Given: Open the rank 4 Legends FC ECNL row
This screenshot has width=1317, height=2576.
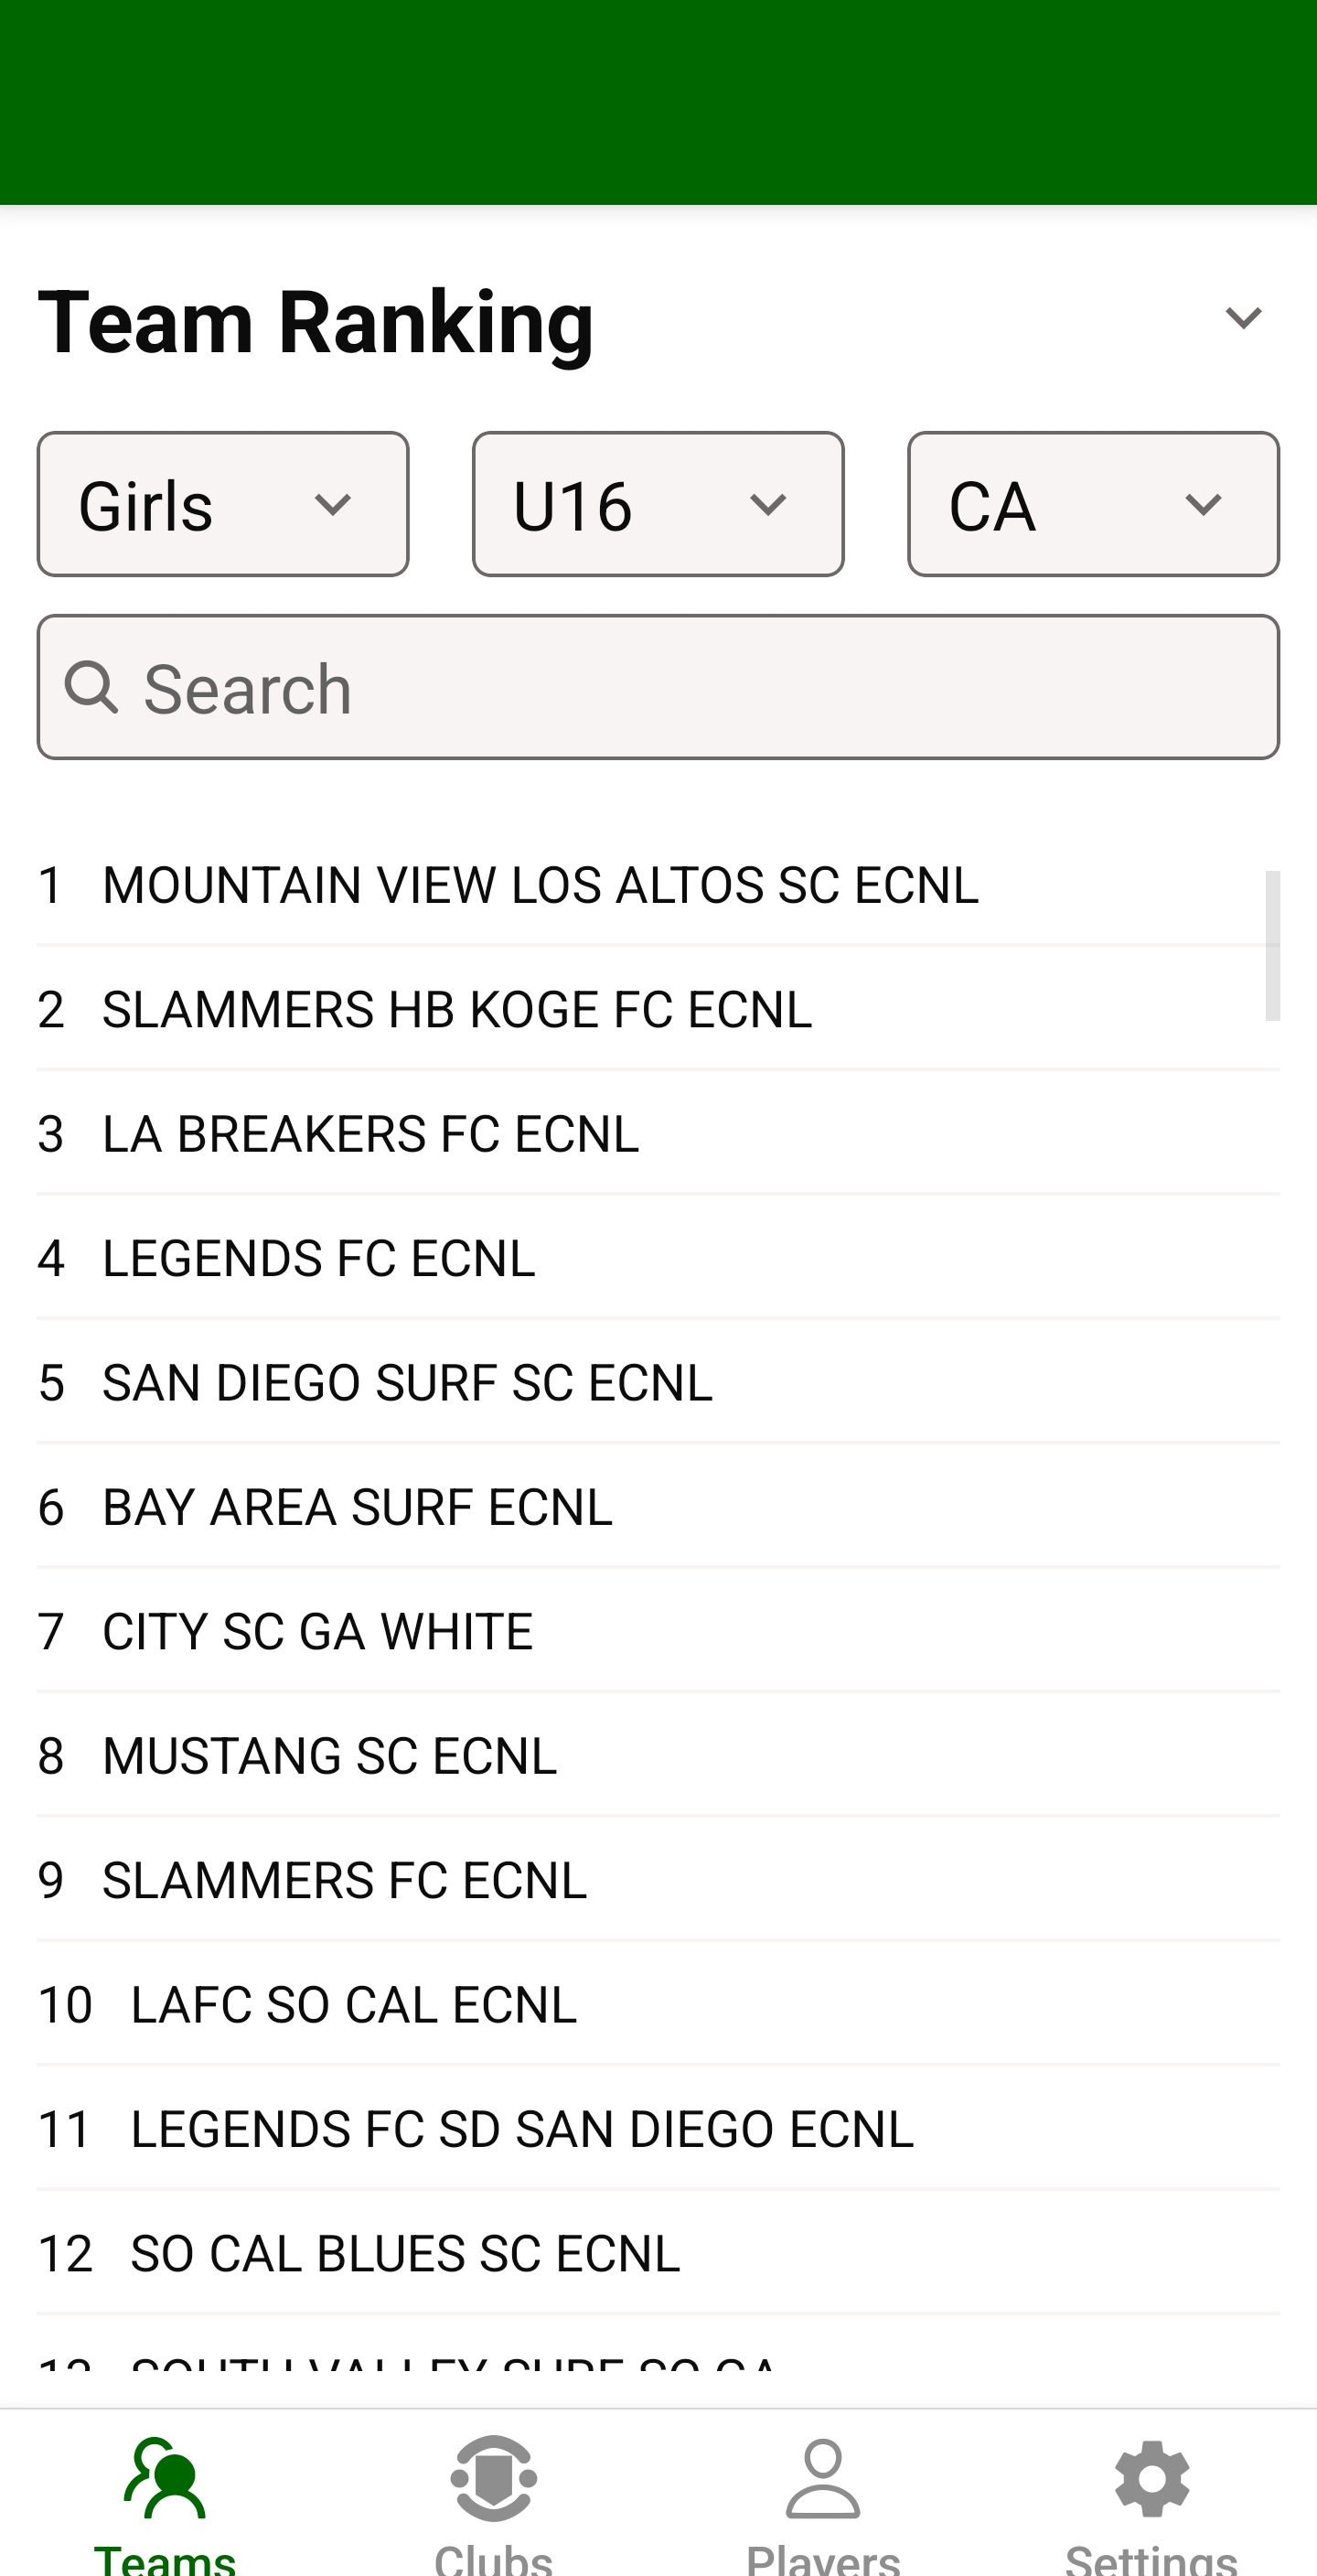Looking at the screenshot, I should click(318, 1258).
